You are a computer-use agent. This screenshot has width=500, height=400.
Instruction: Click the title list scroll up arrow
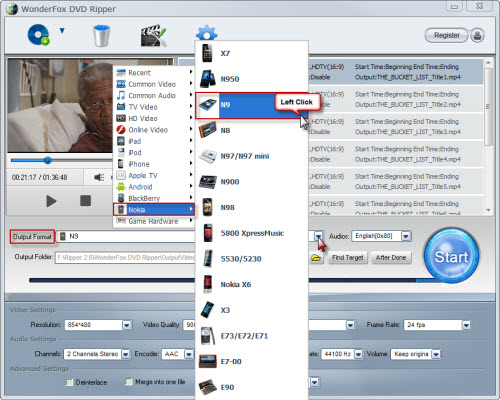click(488, 63)
